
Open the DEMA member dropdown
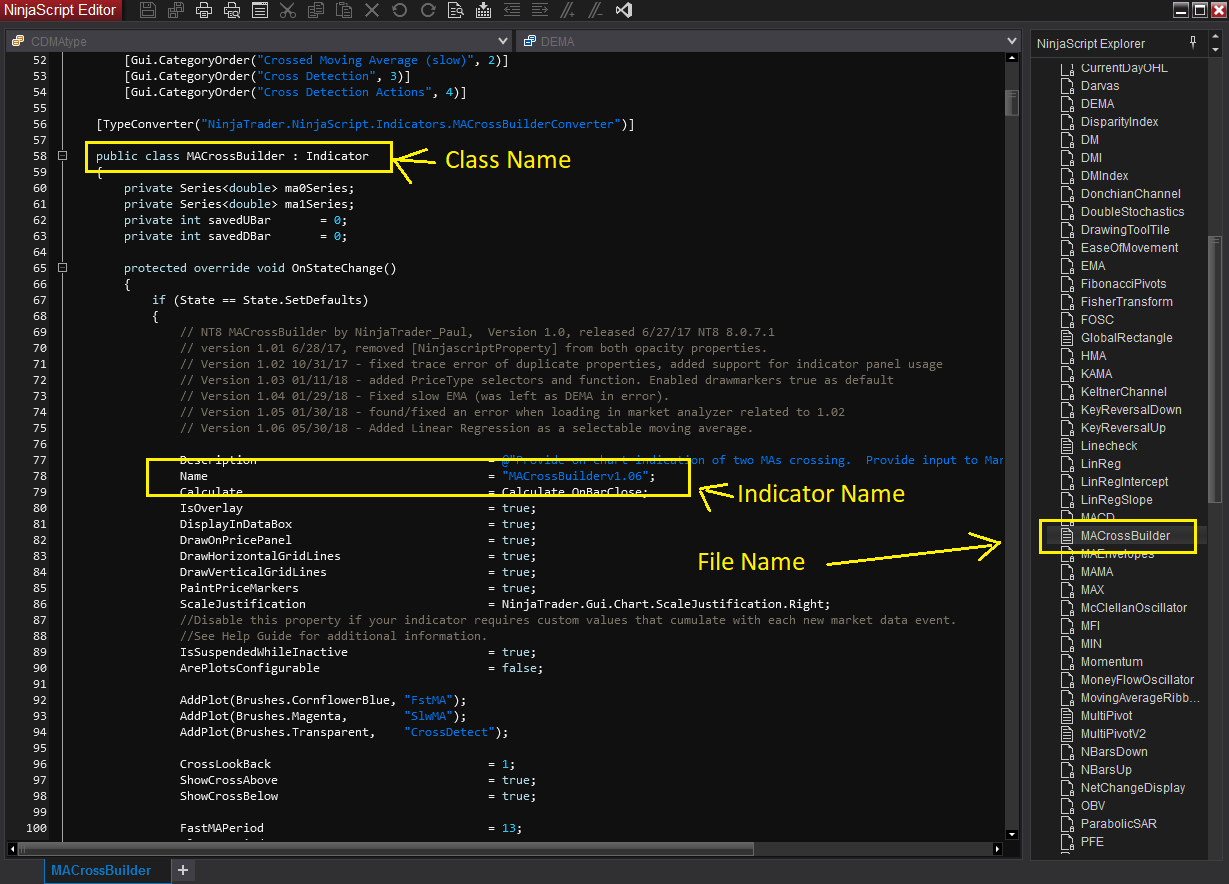point(768,42)
